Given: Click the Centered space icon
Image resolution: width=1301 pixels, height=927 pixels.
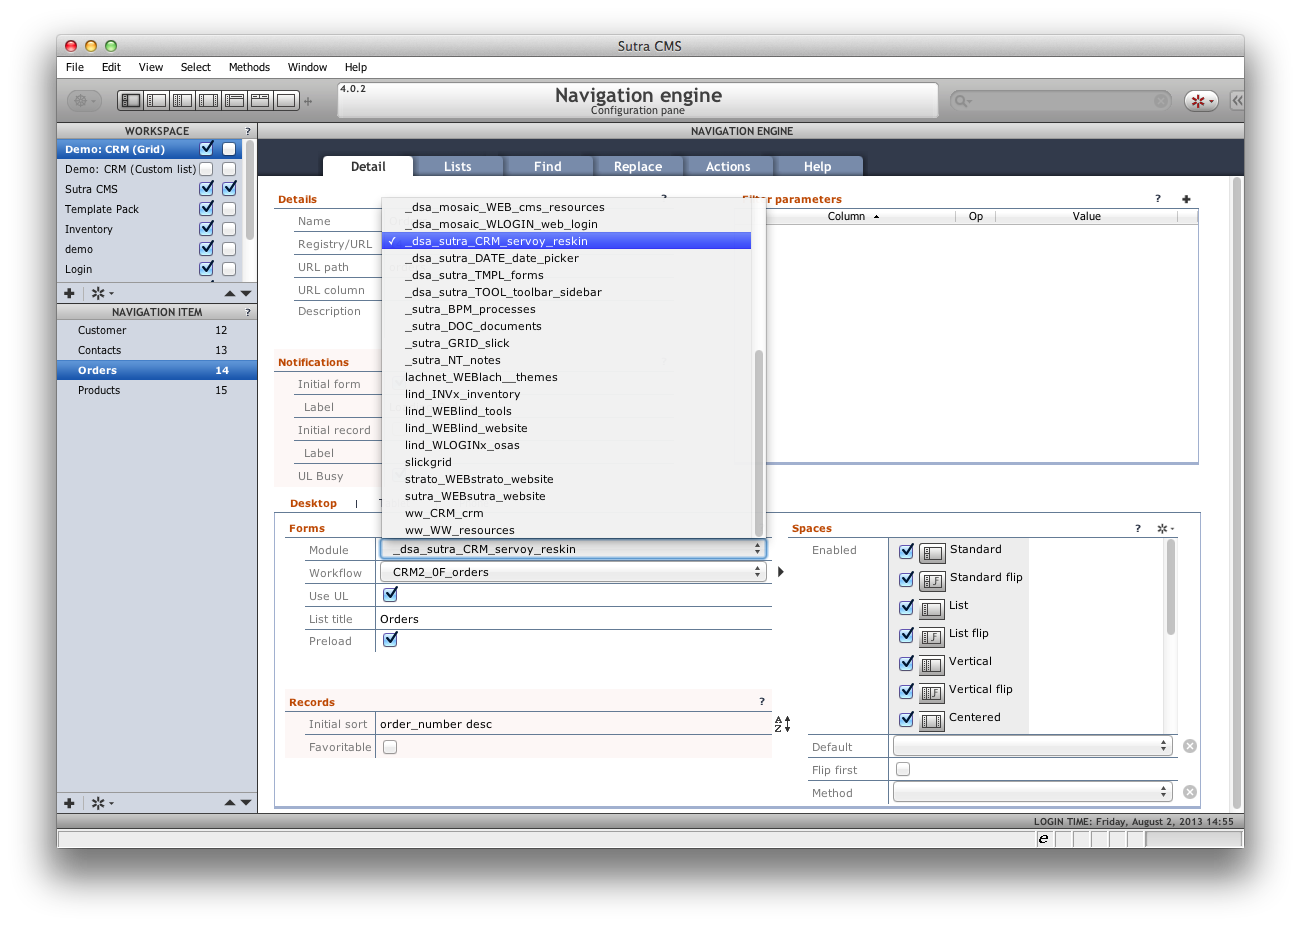Looking at the screenshot, I should click(x=932, y=721).
